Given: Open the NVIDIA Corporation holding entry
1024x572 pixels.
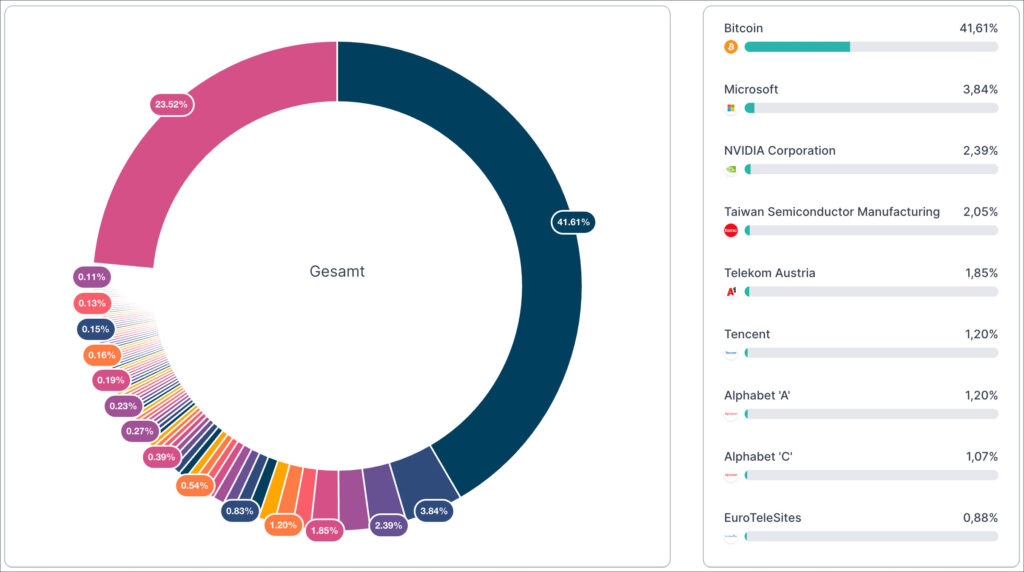Looking at the screenshot, I should point(779,151).
